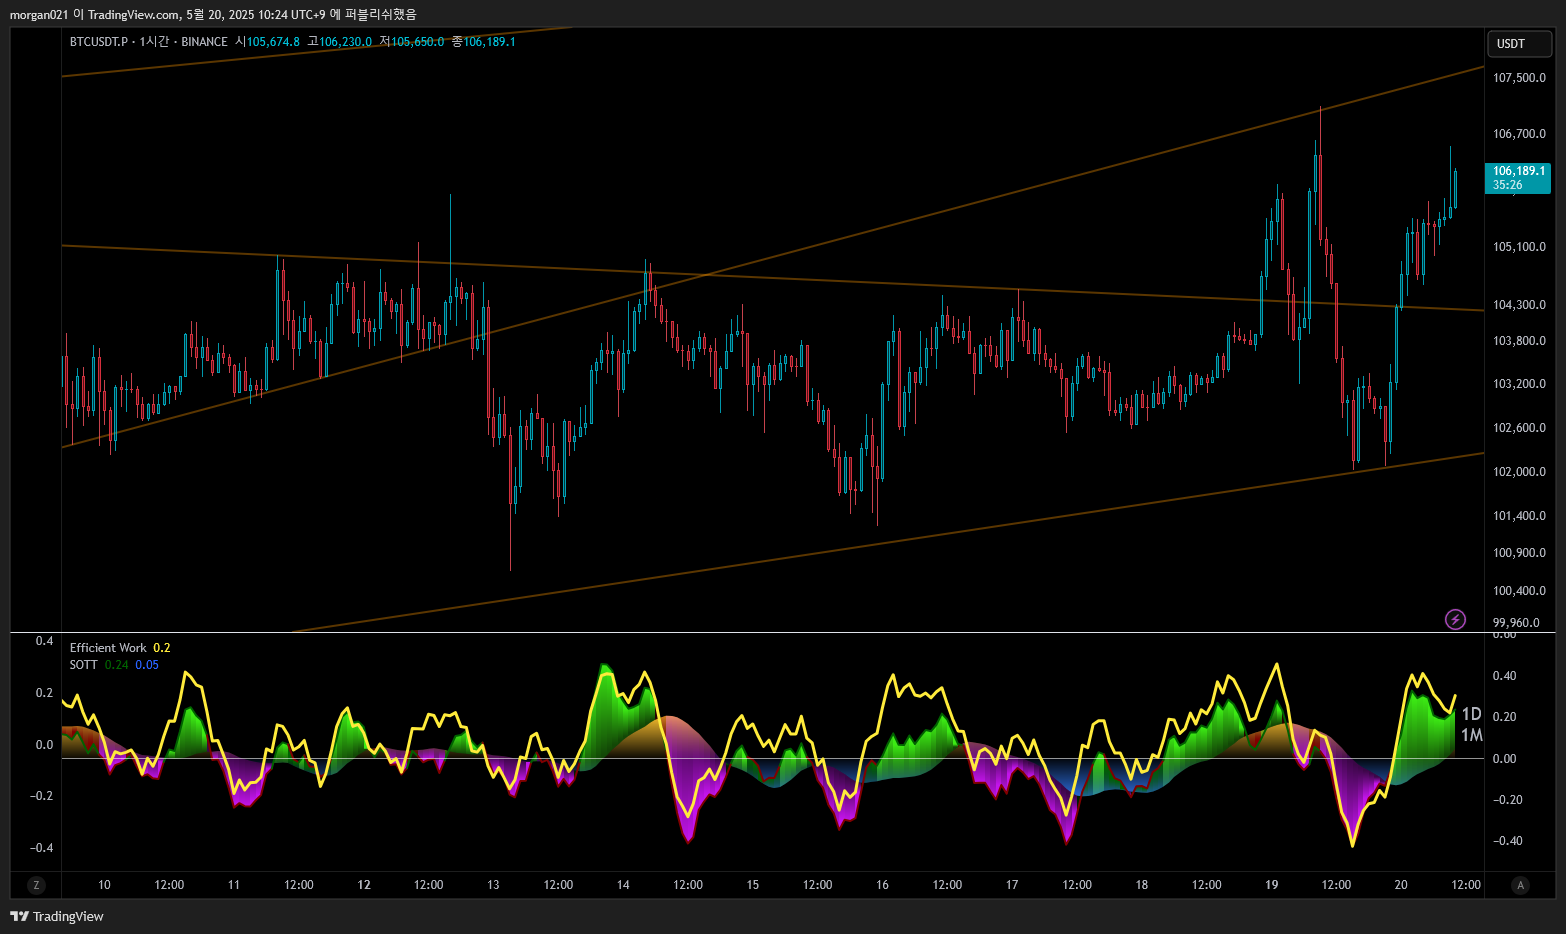Click the 1D label on the indicator
This screenshot has height=934, width=1566.
1471,714
